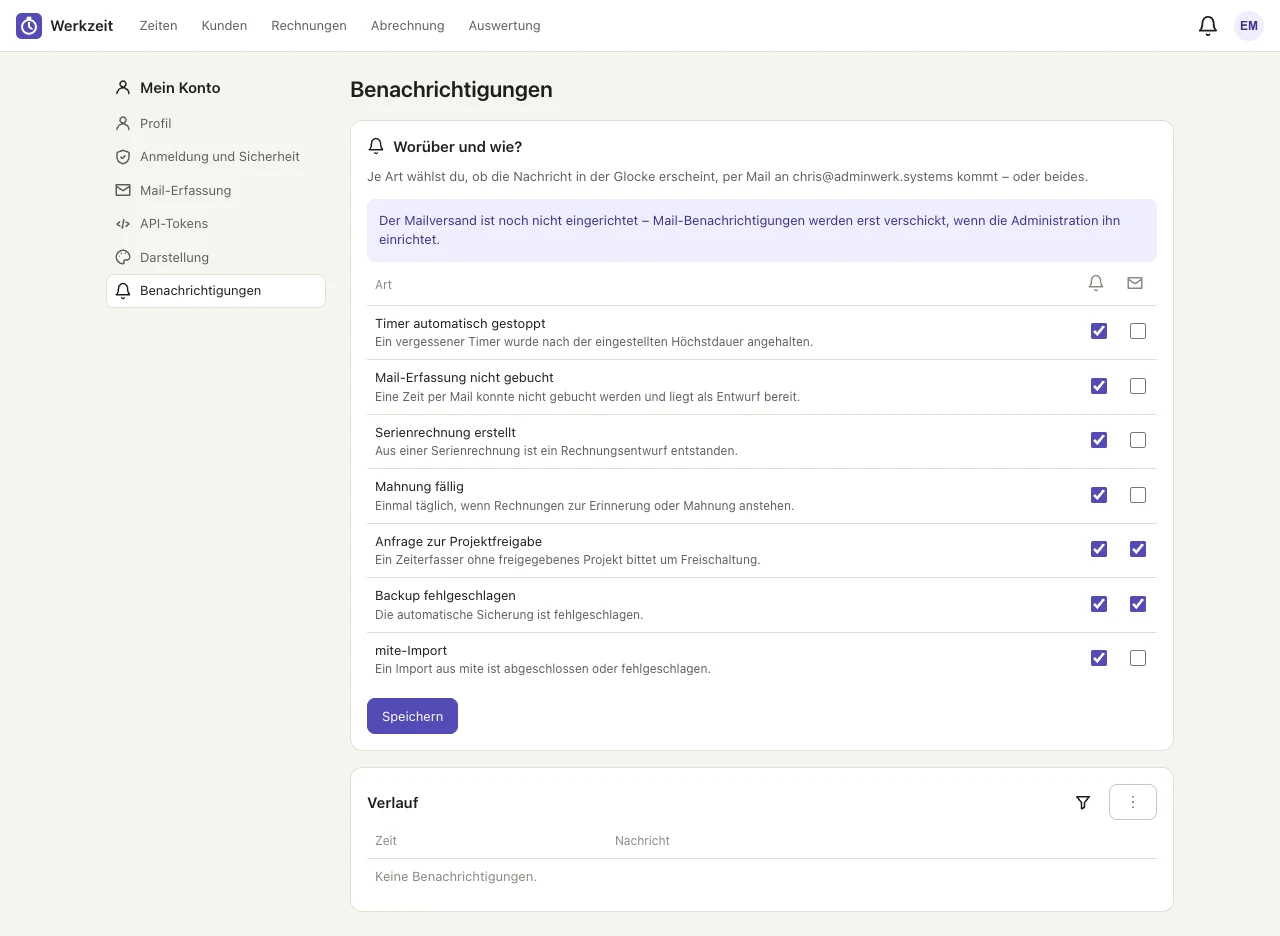Check mail box for Mail-Erfassung nicht gebucht
1280x936 pixels.
pos(1138,386)
